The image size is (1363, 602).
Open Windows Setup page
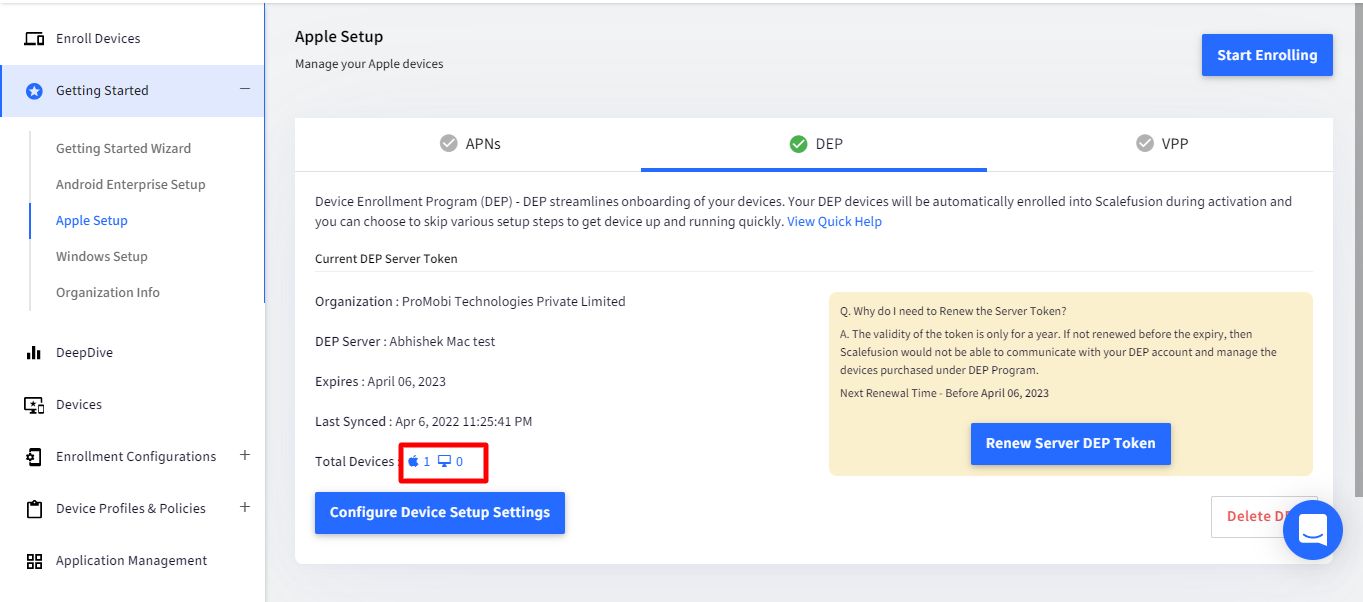click(x=102, y=256)
